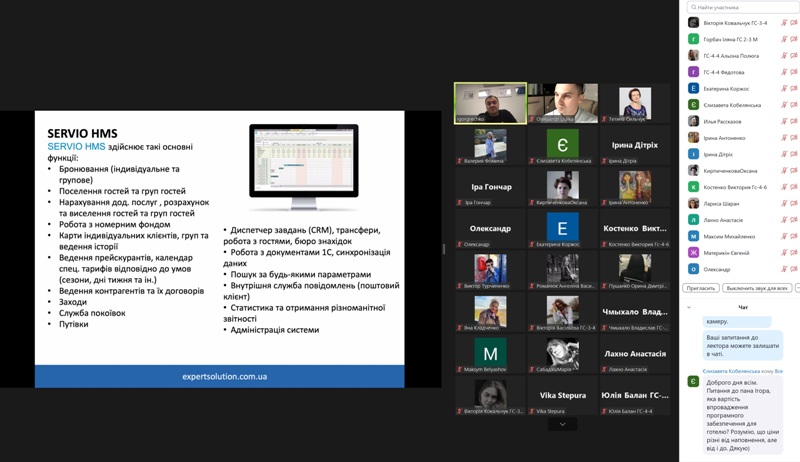Click Выключить звук для всех button

point(757,288)
